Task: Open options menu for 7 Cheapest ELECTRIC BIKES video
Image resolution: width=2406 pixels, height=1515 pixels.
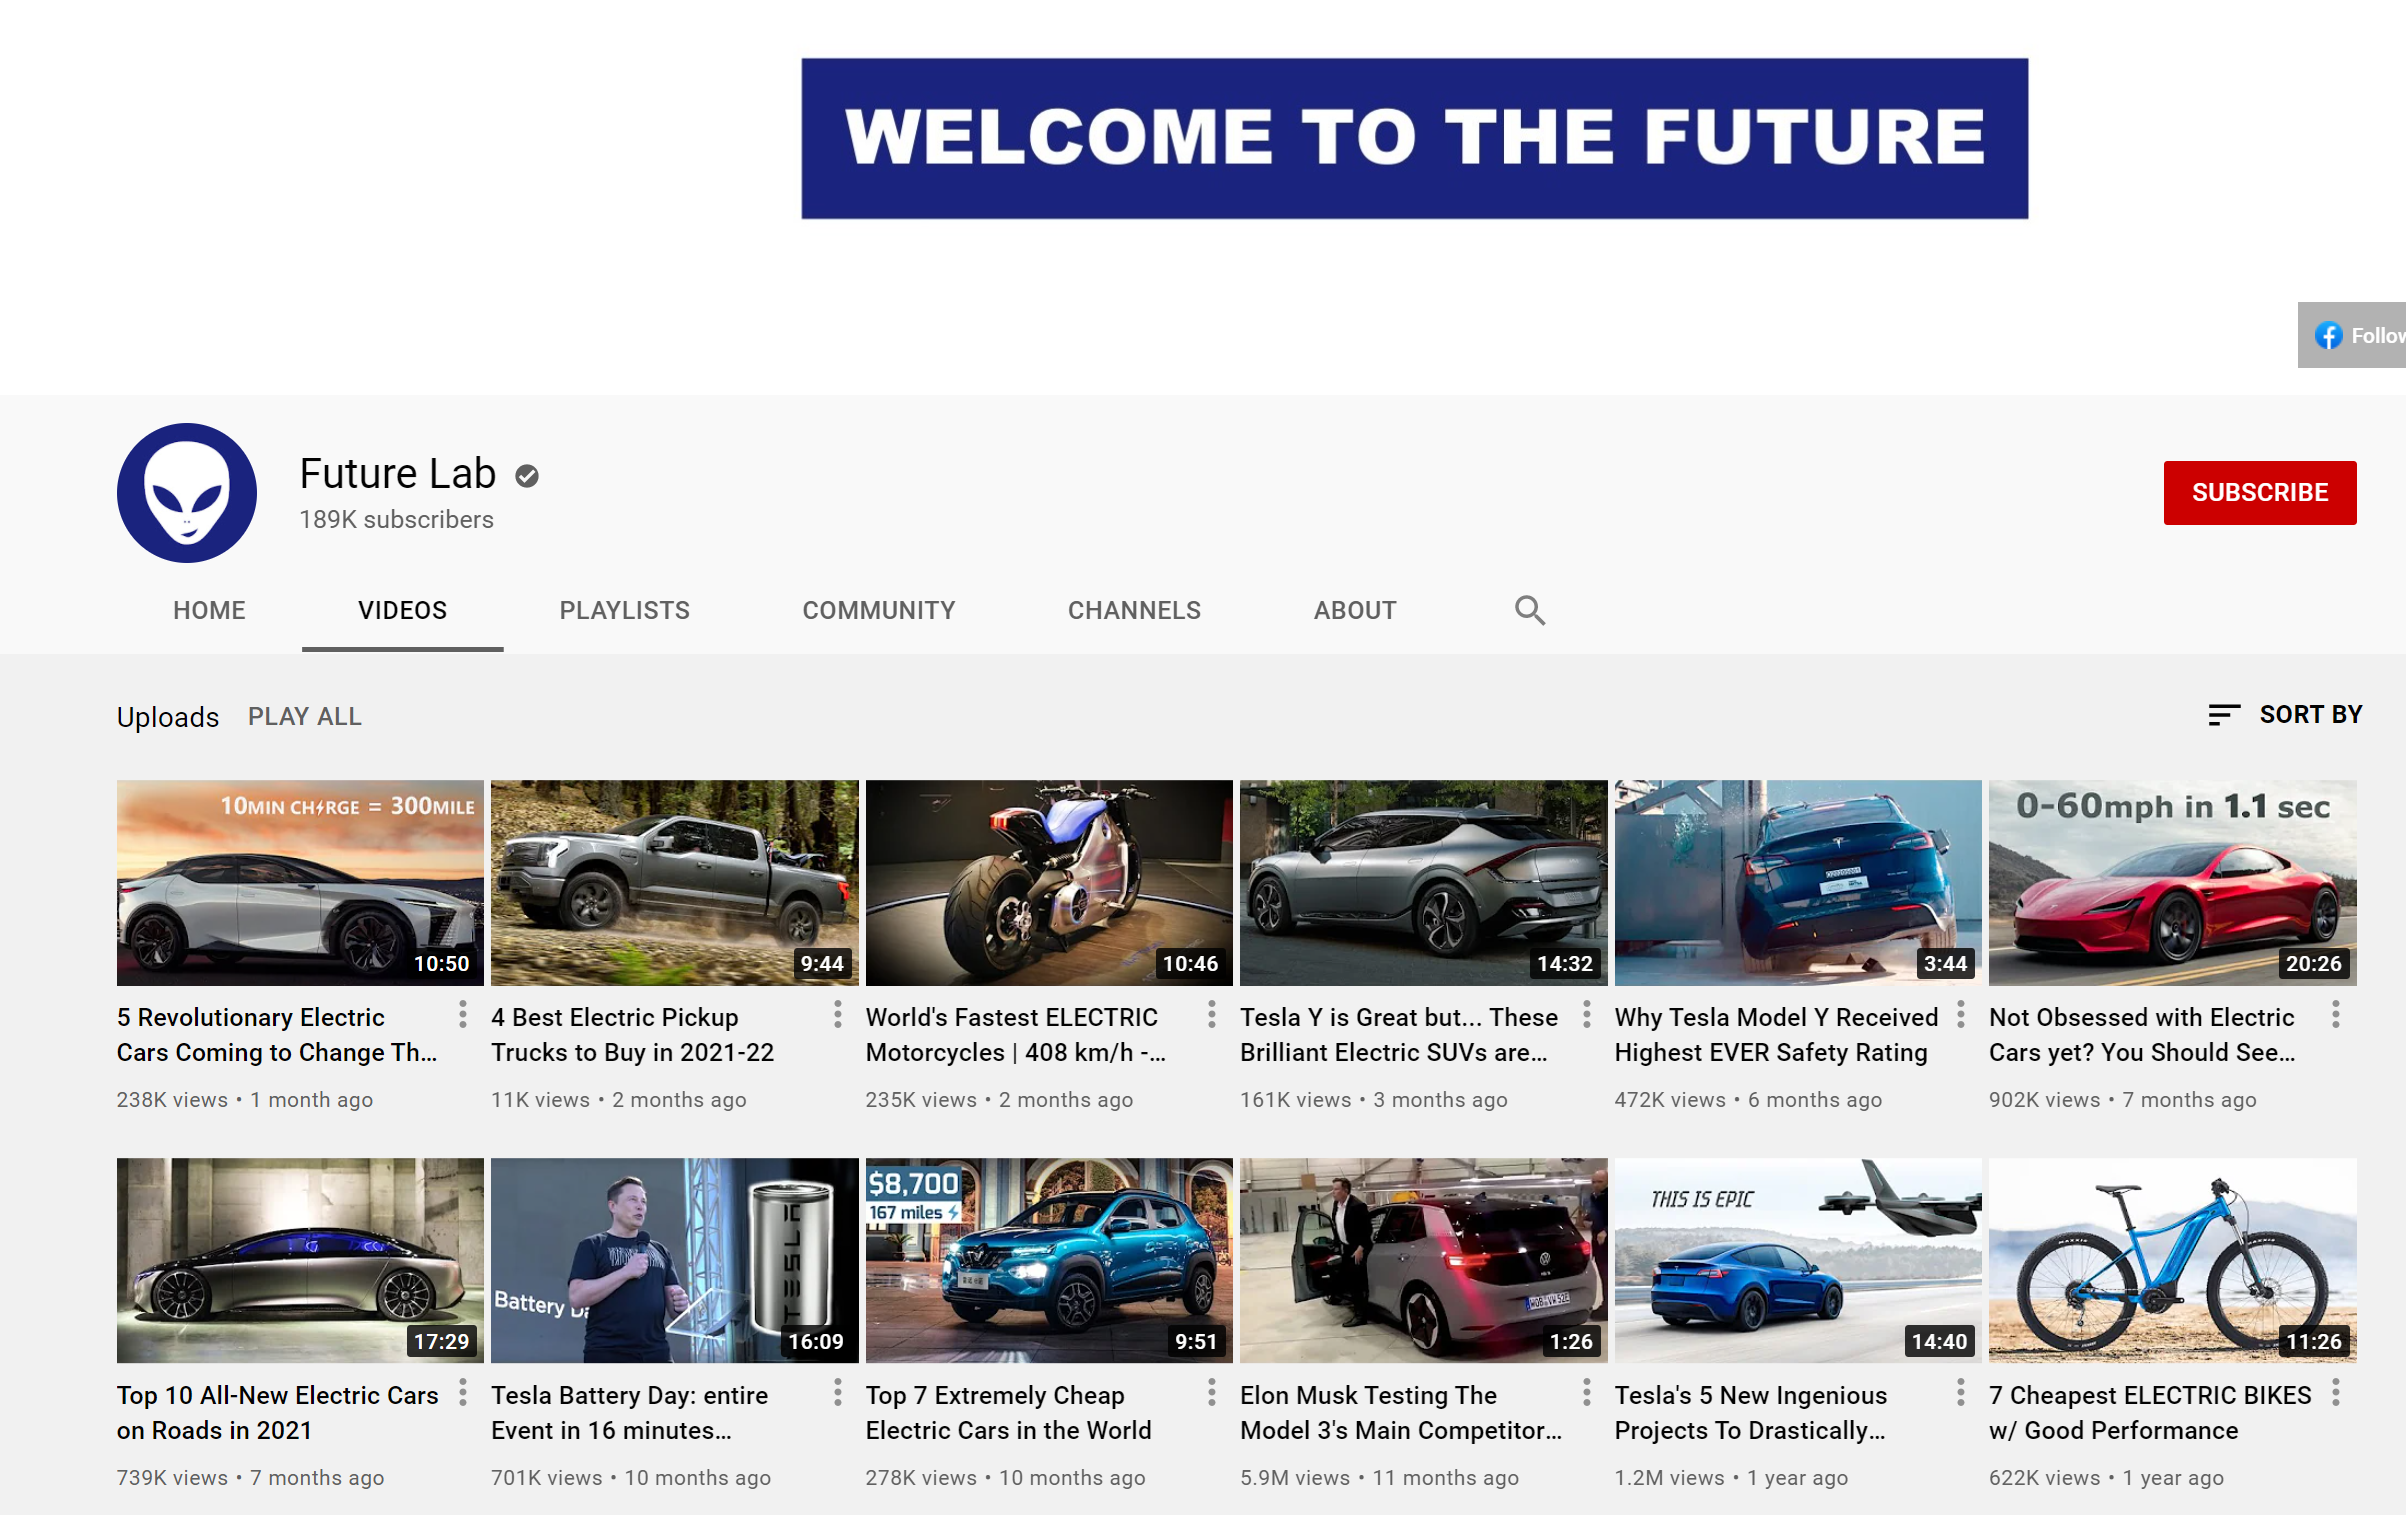Action: point(2335,1393)
